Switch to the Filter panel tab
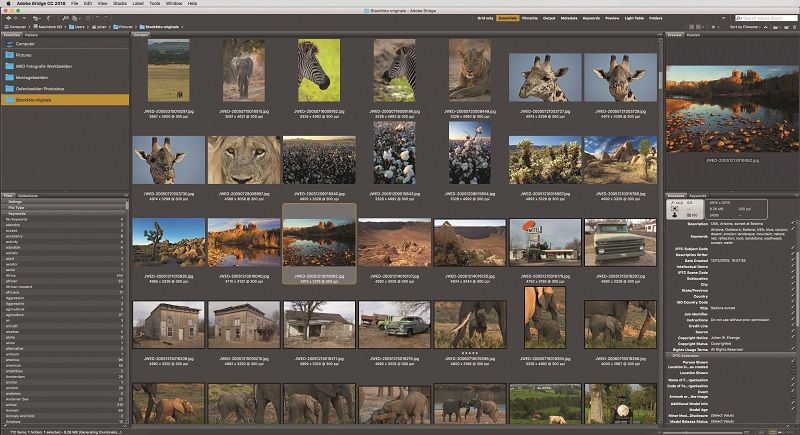Image resolution: width=800 pixels, height=435 pixels. (x=8, y=195)
